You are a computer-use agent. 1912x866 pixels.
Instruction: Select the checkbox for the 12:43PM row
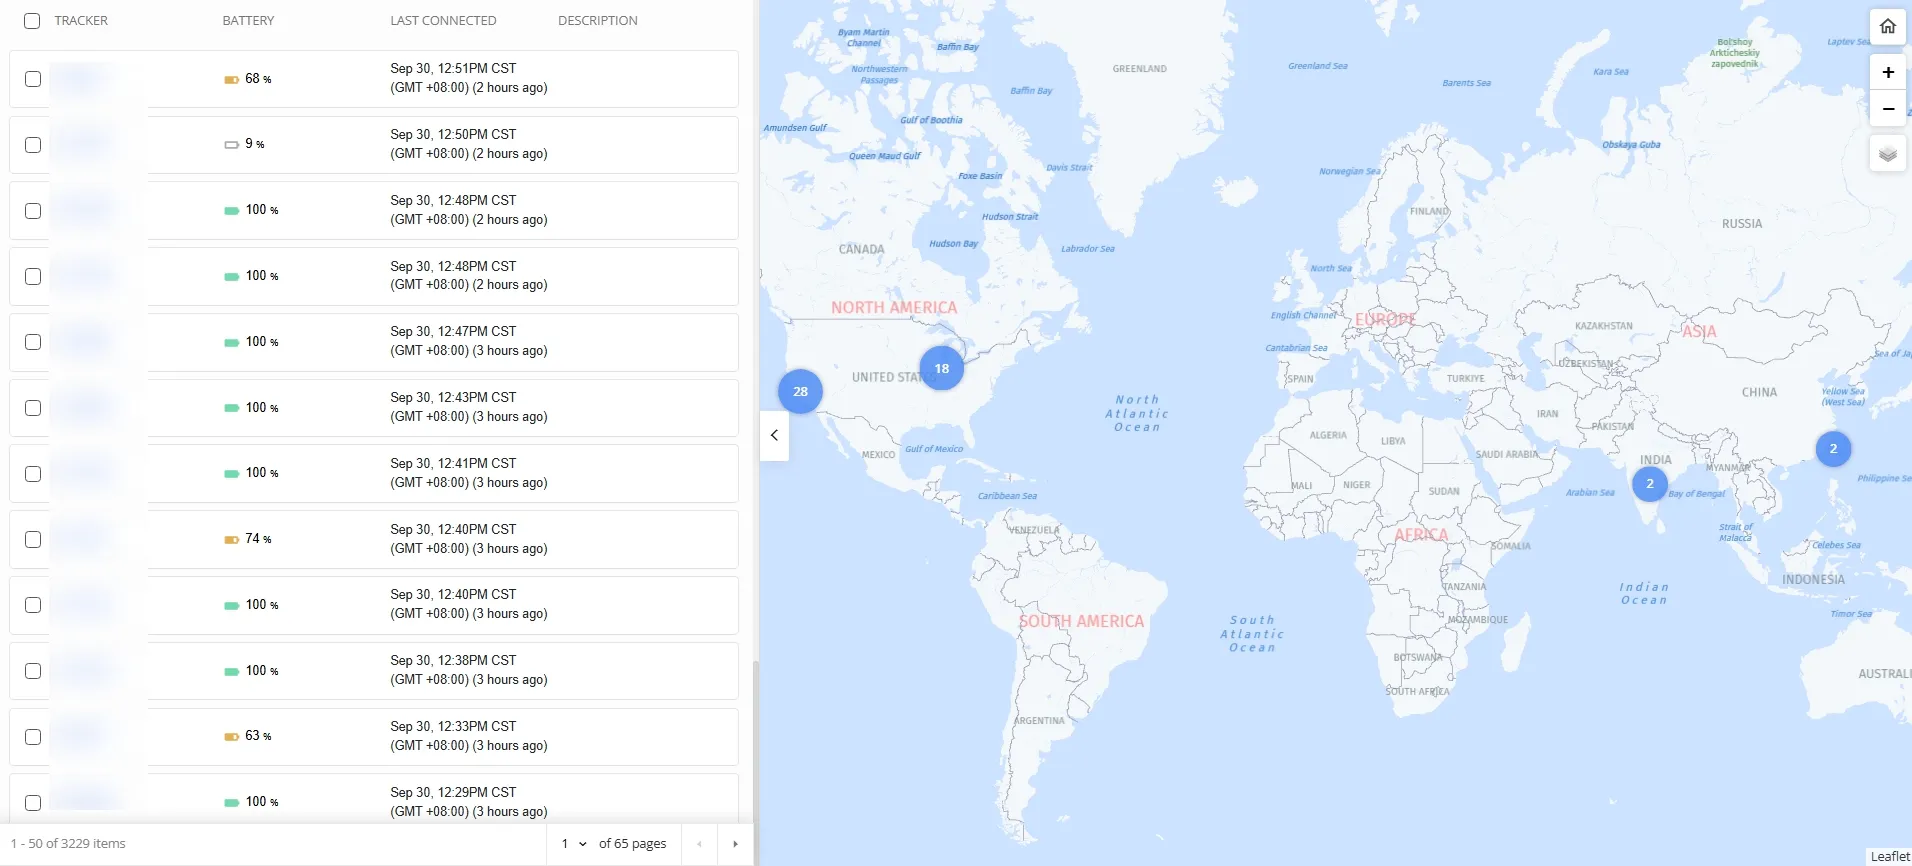[x=33, y=408]
